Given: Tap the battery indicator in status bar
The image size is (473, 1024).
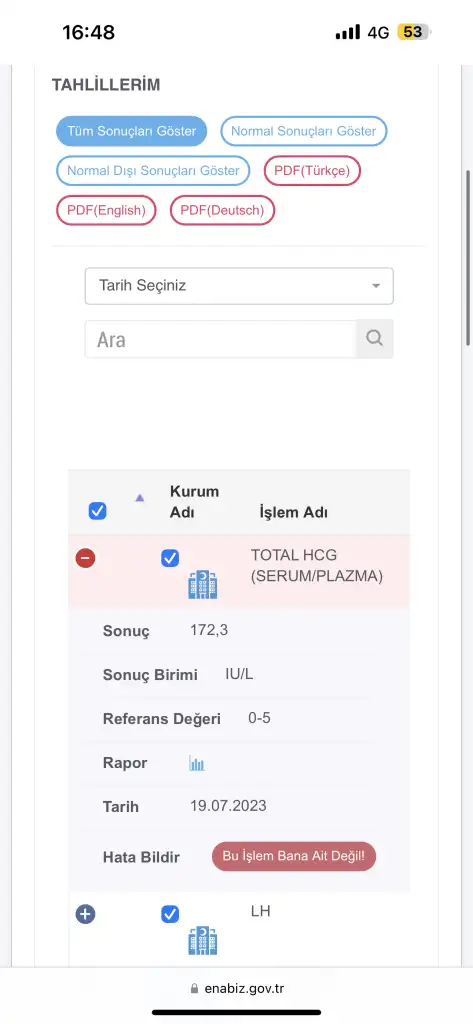Looking at the screenshot, I should click(x=414, y=32).
